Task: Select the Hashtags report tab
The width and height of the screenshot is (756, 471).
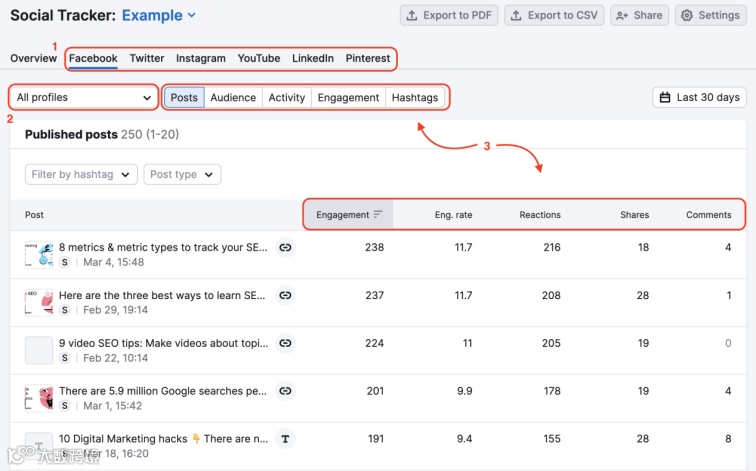Action: 415,97
